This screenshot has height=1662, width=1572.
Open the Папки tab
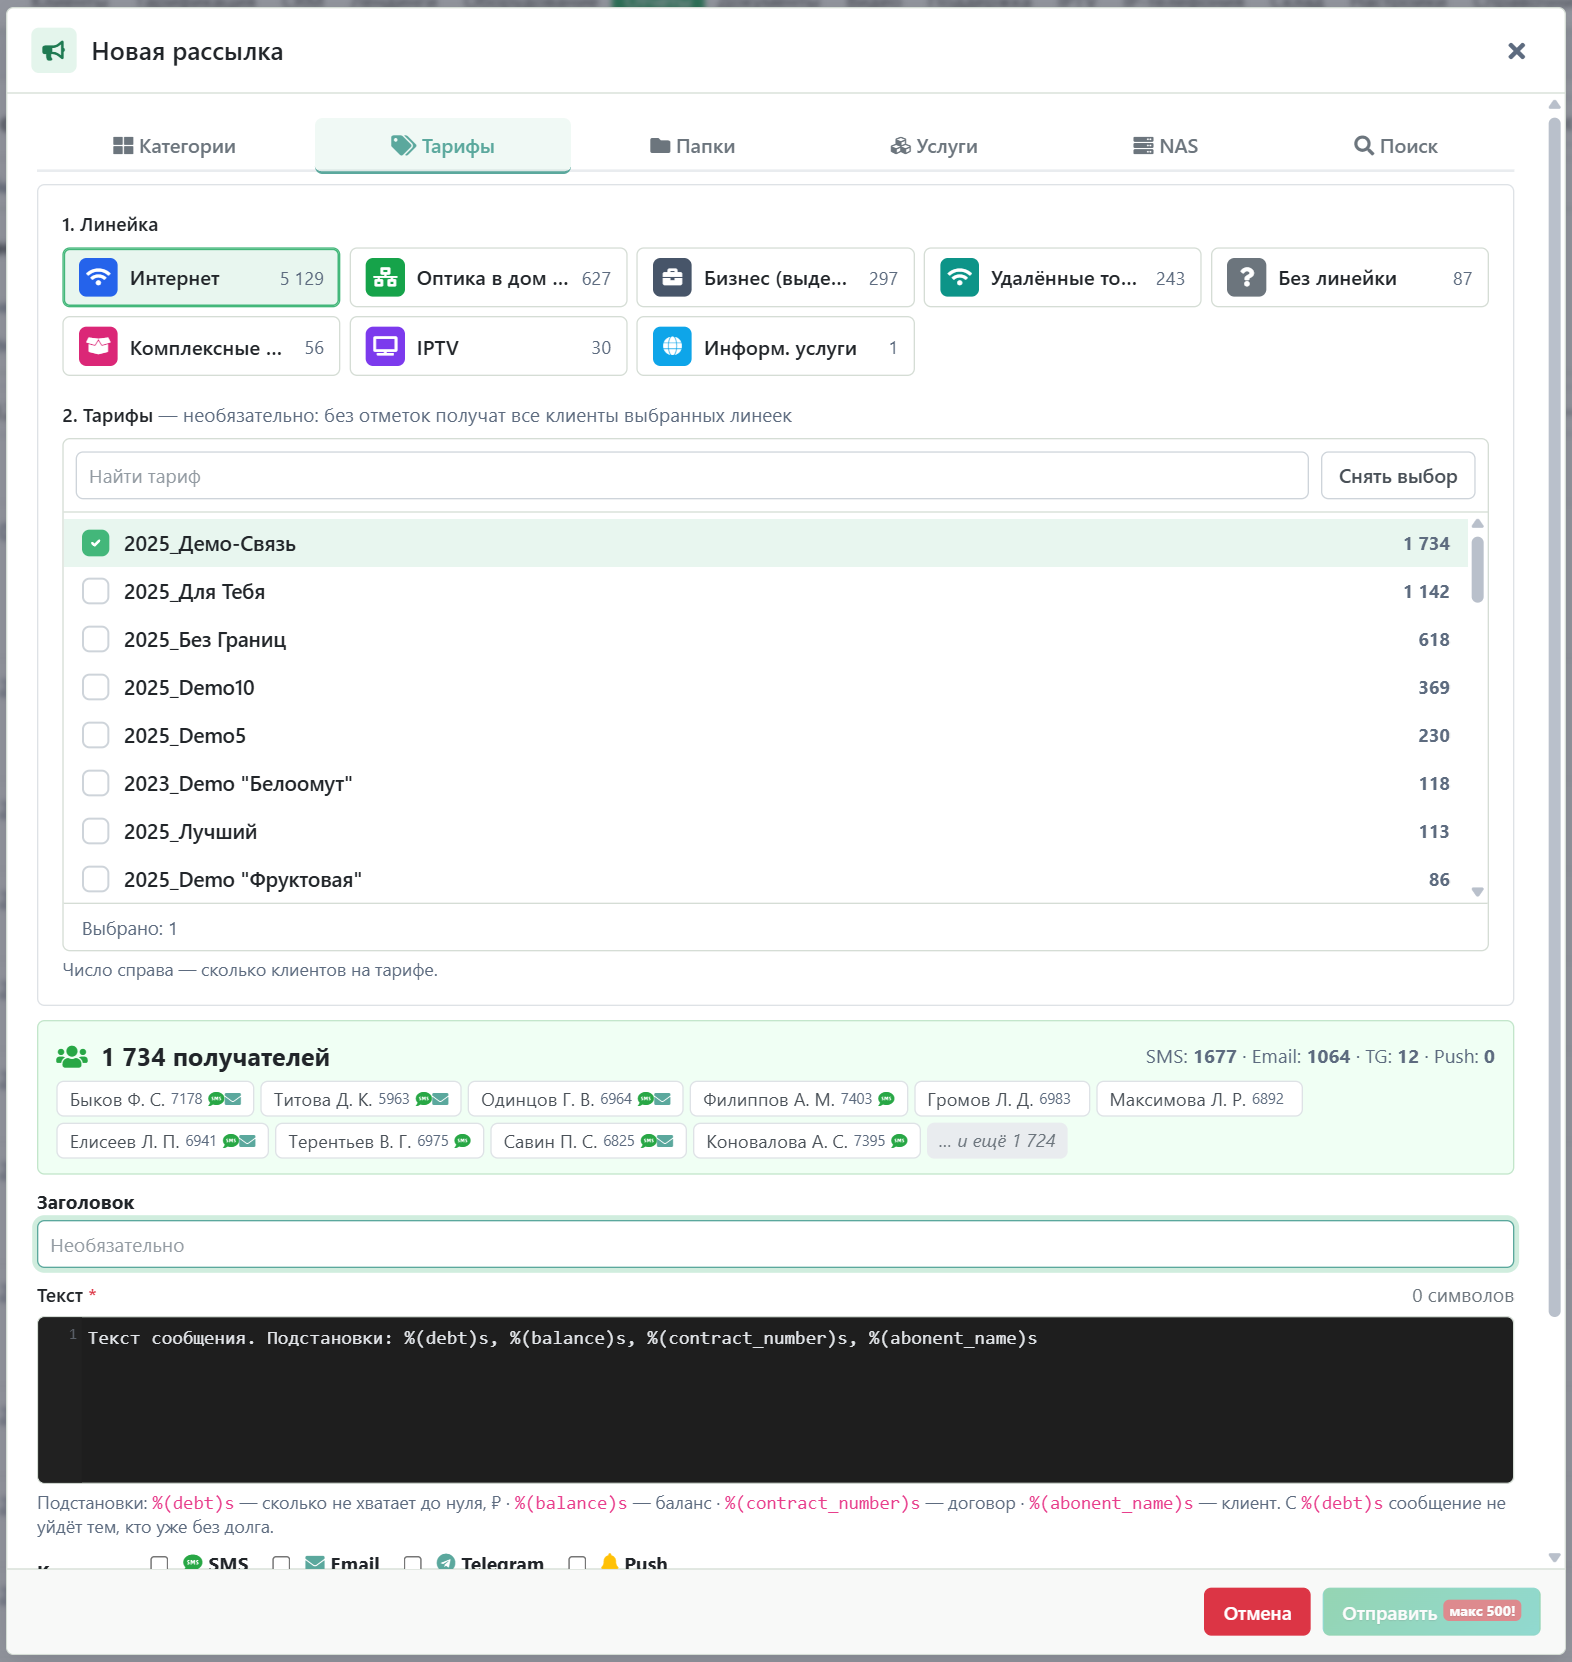[692, 146]
